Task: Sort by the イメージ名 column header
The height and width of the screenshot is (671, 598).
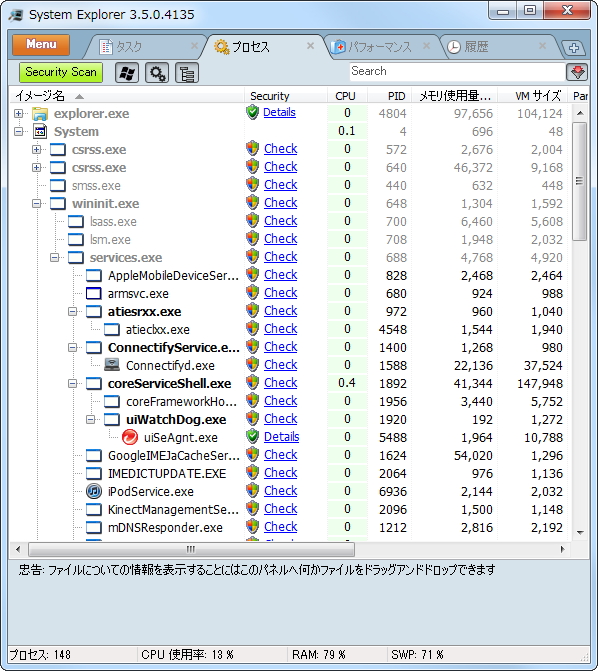Action: 127,96
